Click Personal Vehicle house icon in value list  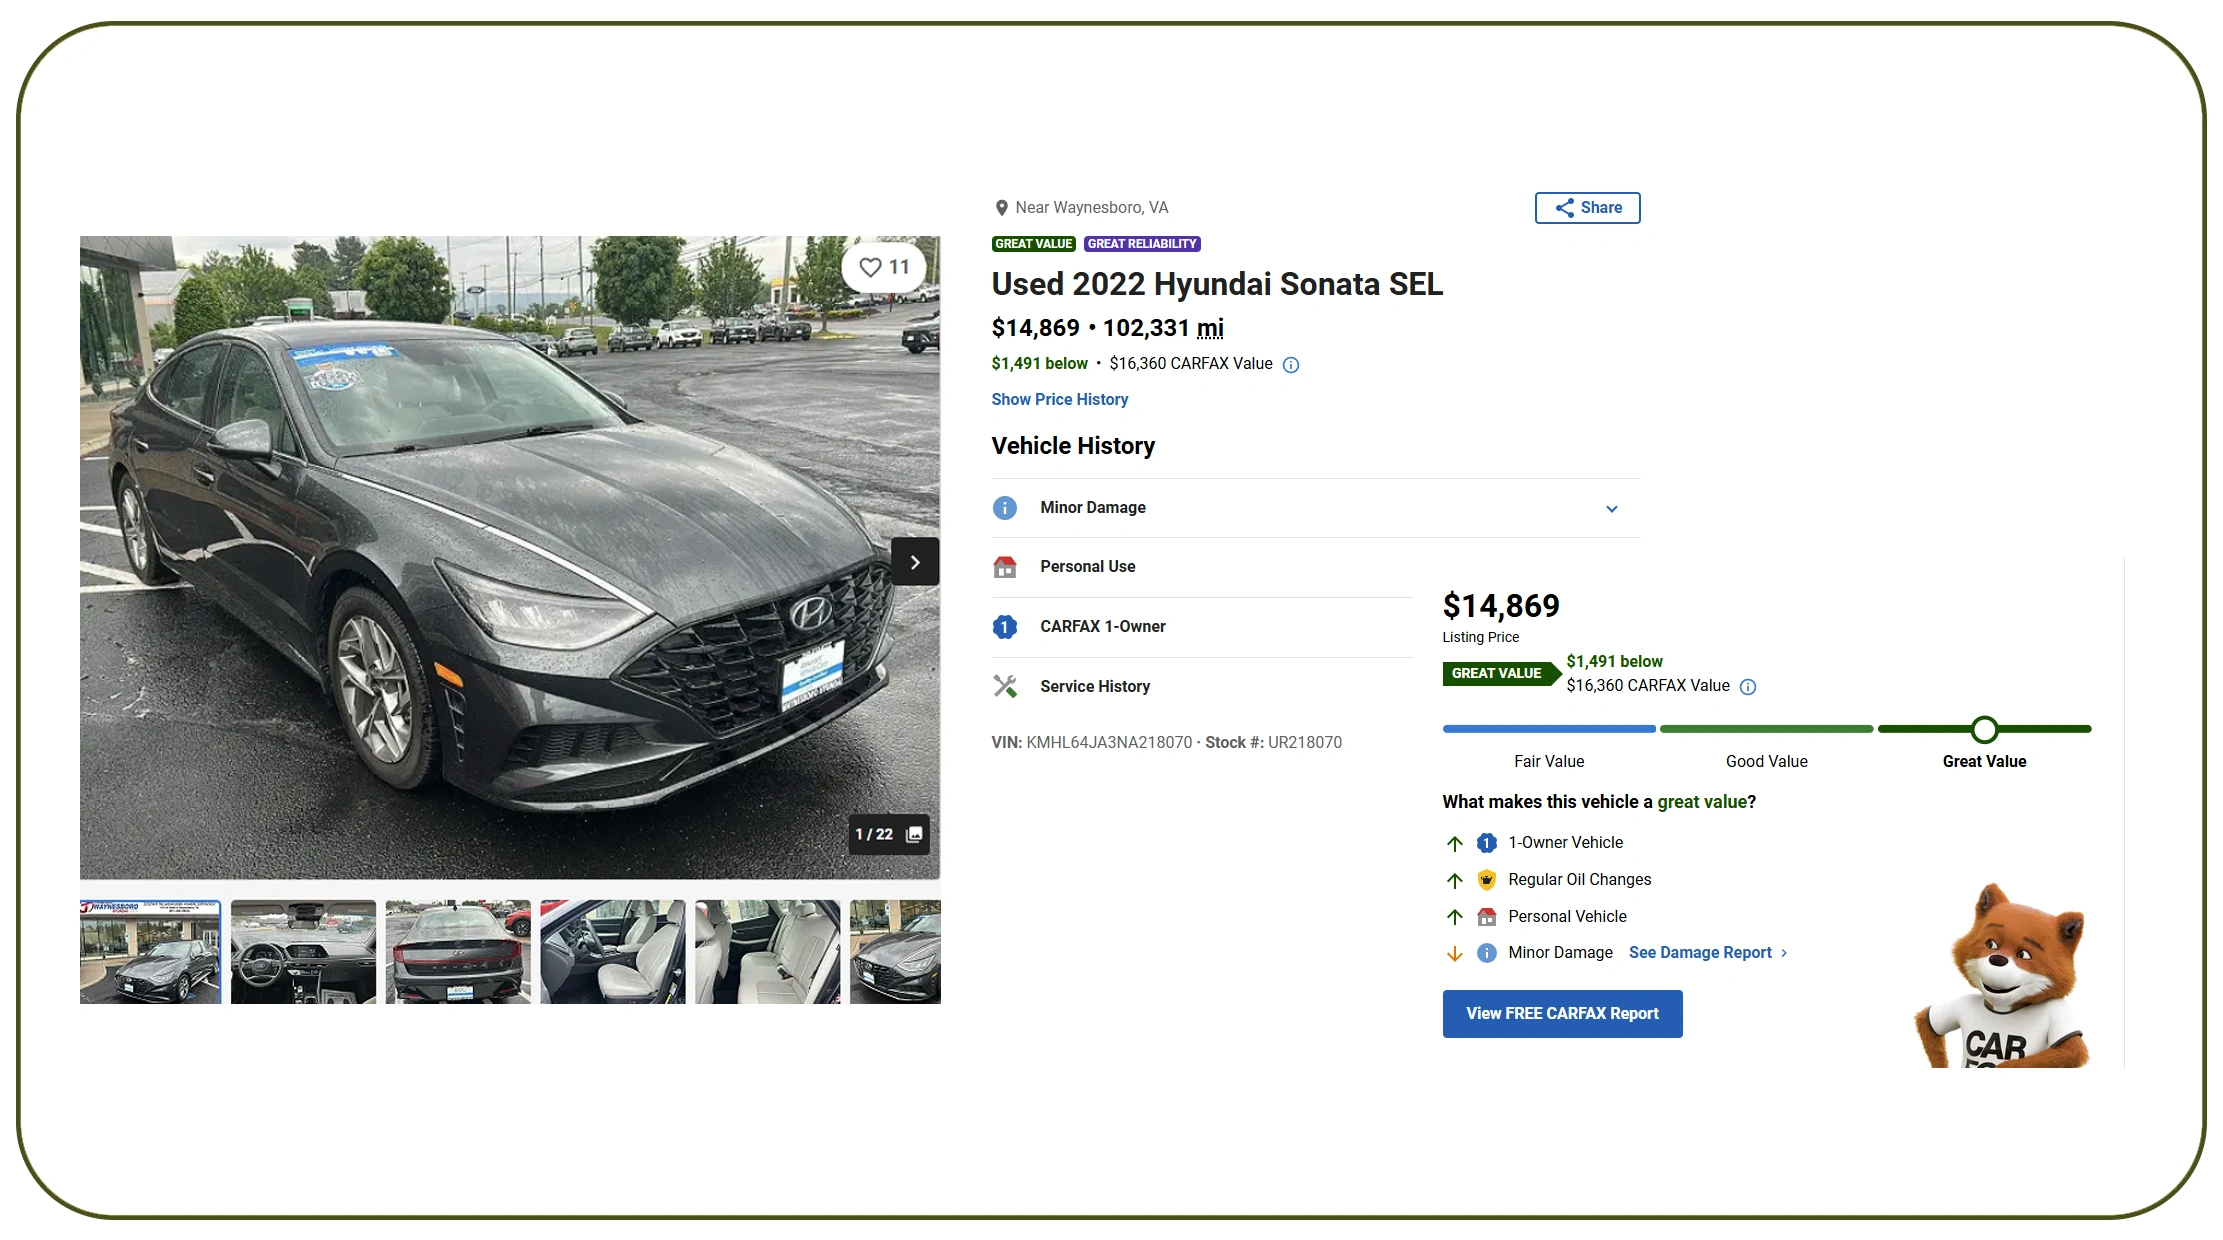(x=1487, y=917)
